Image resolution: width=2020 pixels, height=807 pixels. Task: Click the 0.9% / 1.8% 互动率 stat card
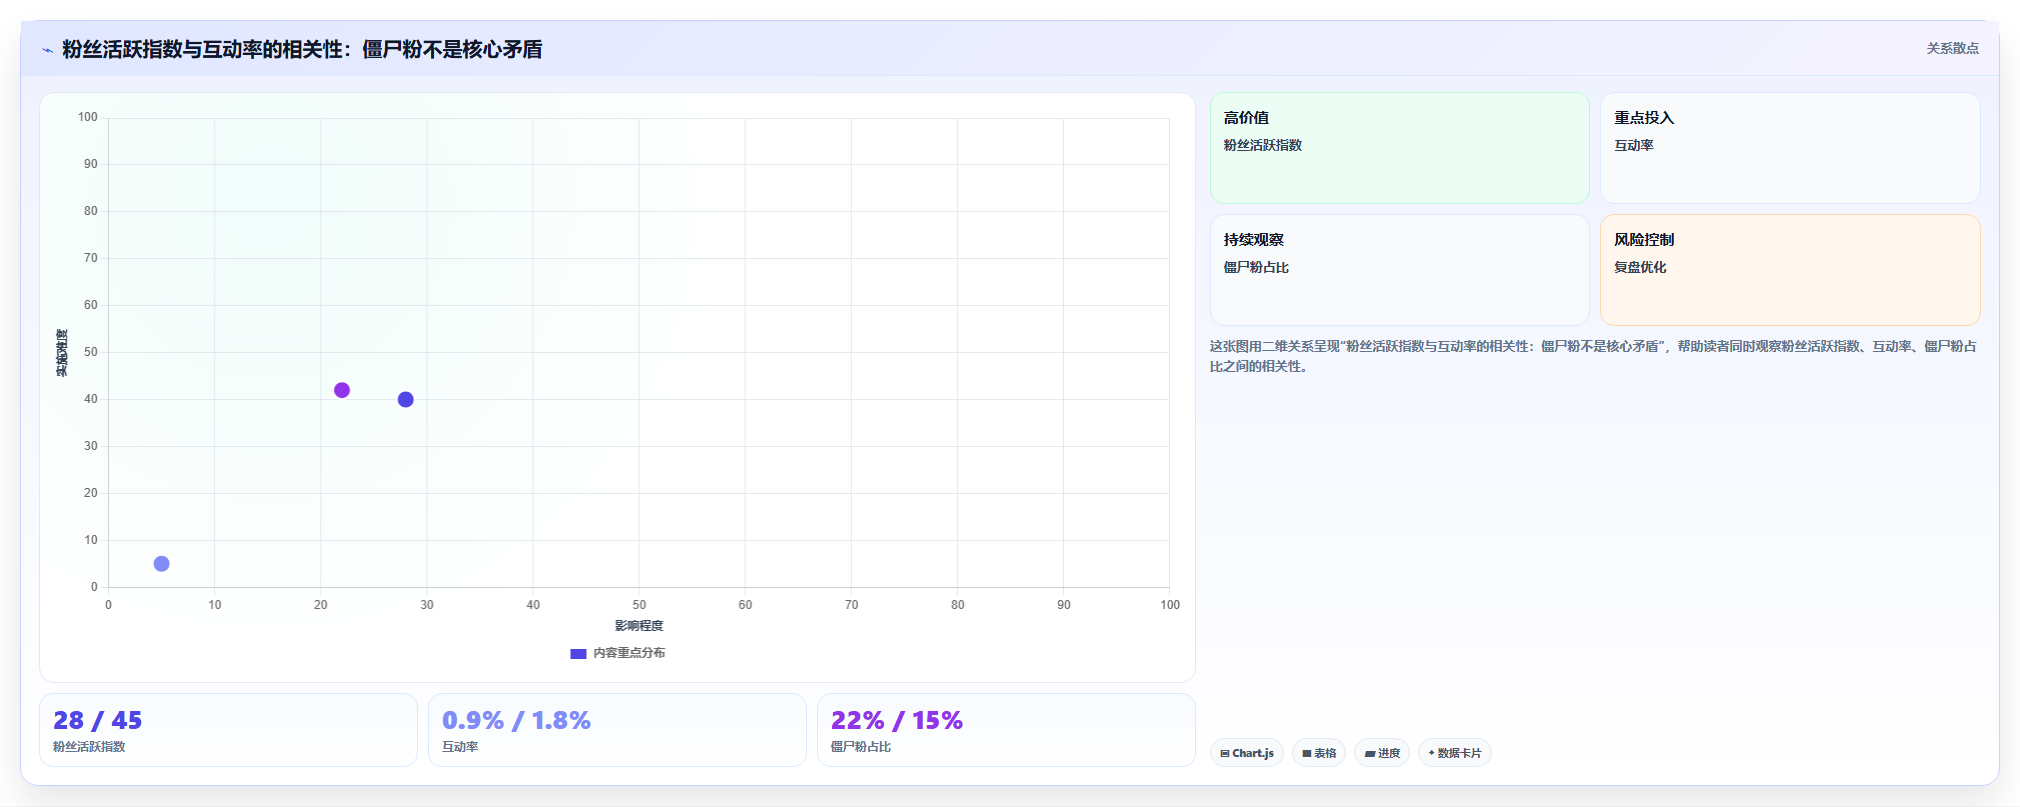[x=617, y=730]
